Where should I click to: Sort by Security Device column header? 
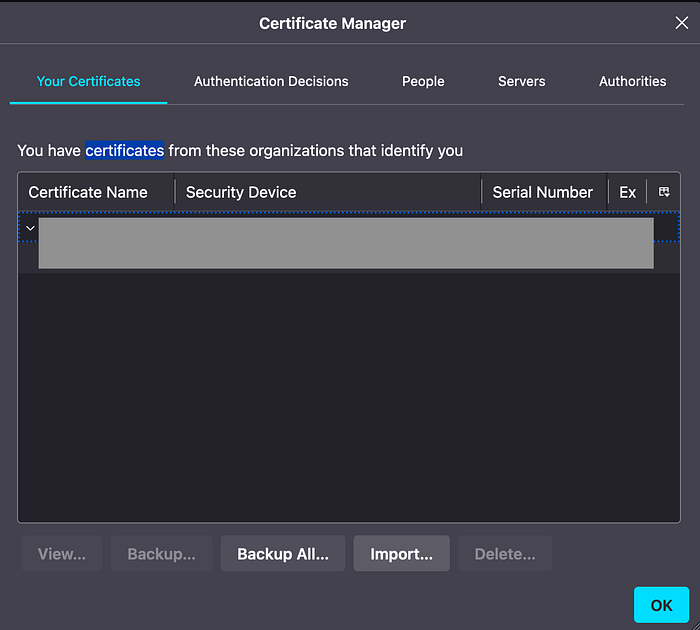click(241, 192)
